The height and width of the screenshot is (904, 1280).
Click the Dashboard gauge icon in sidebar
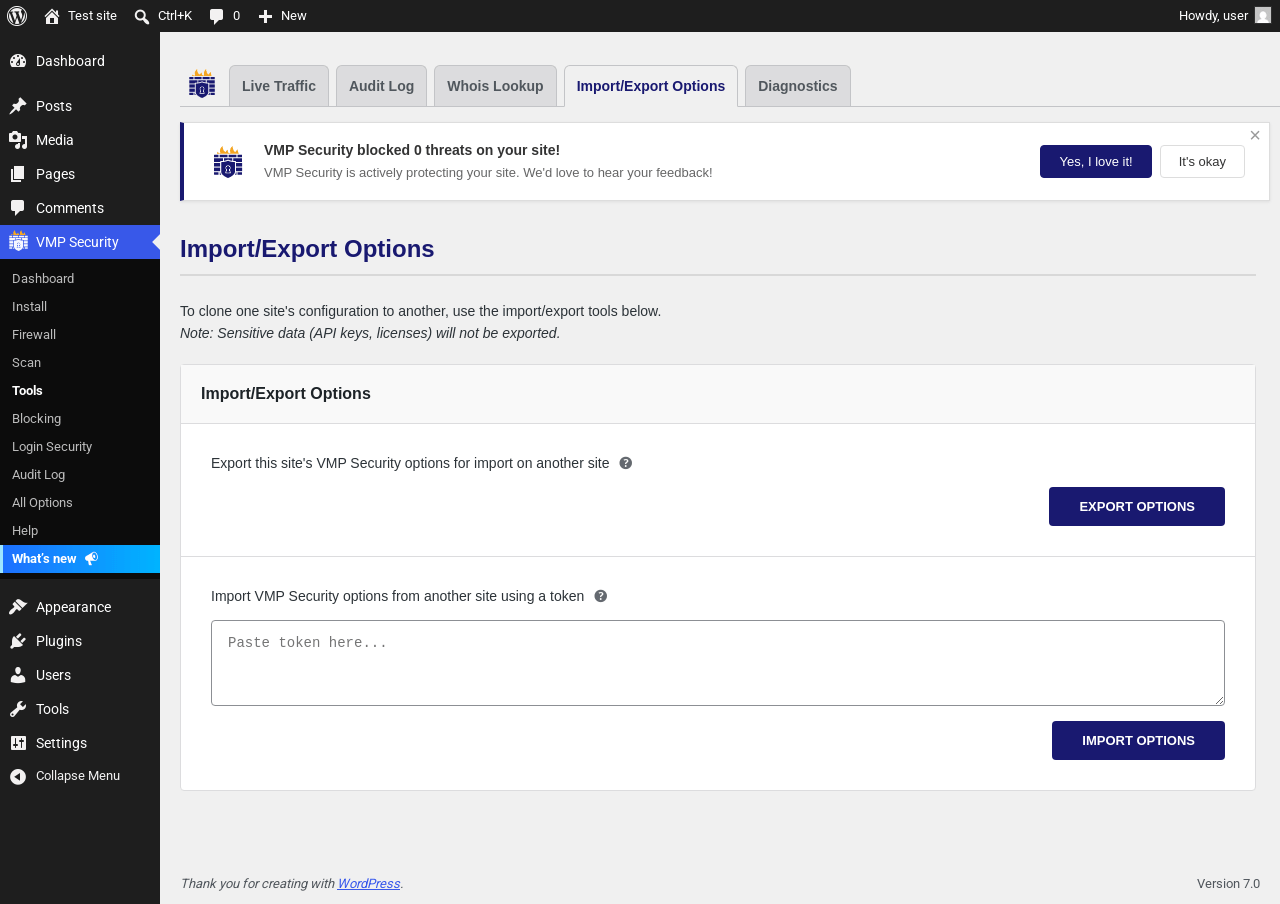18,61
